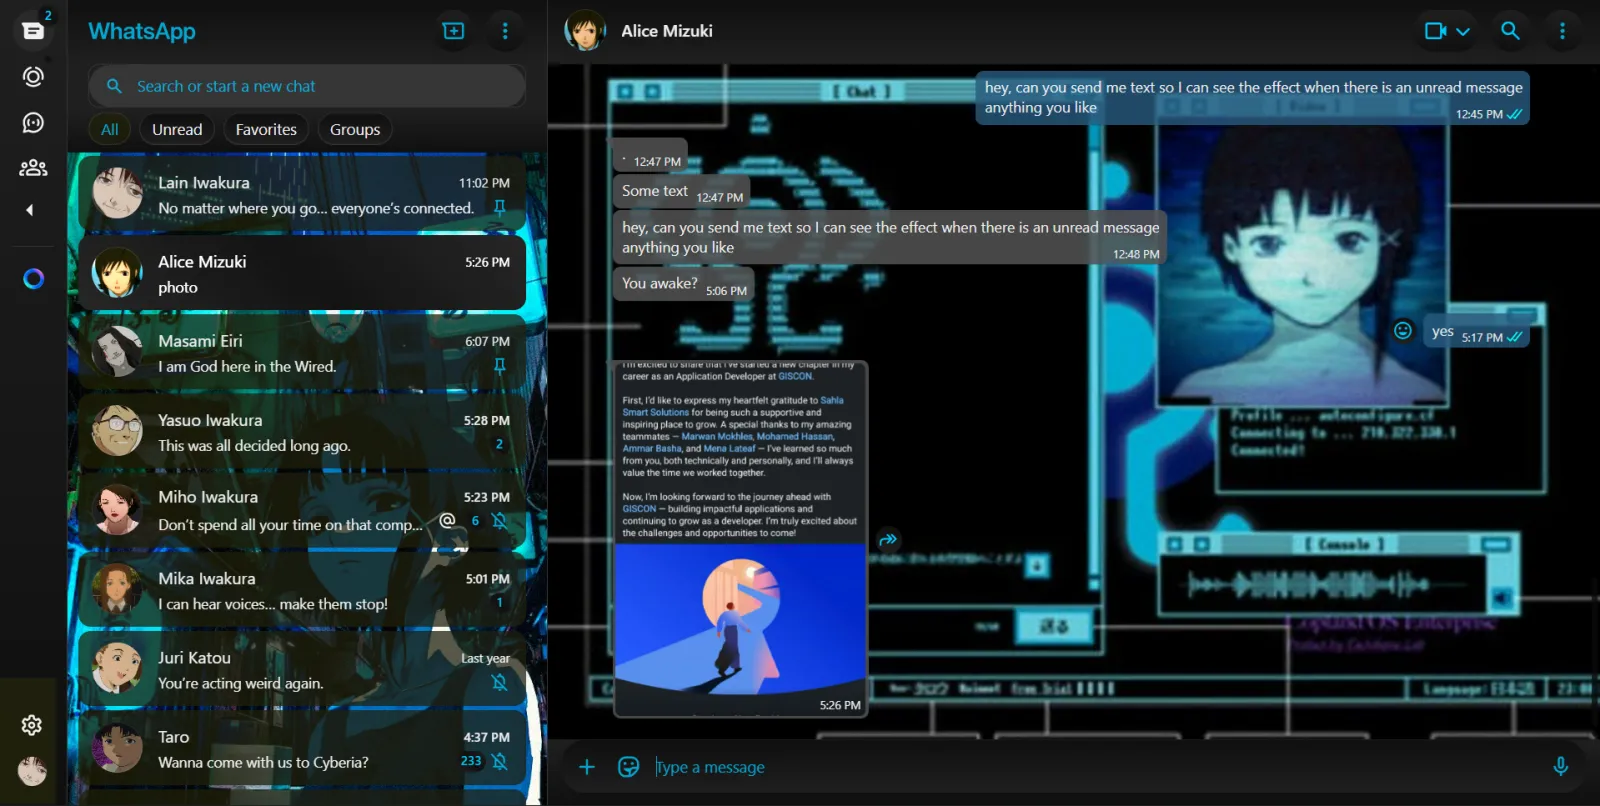Open the Status updates icon

(33, 77)
